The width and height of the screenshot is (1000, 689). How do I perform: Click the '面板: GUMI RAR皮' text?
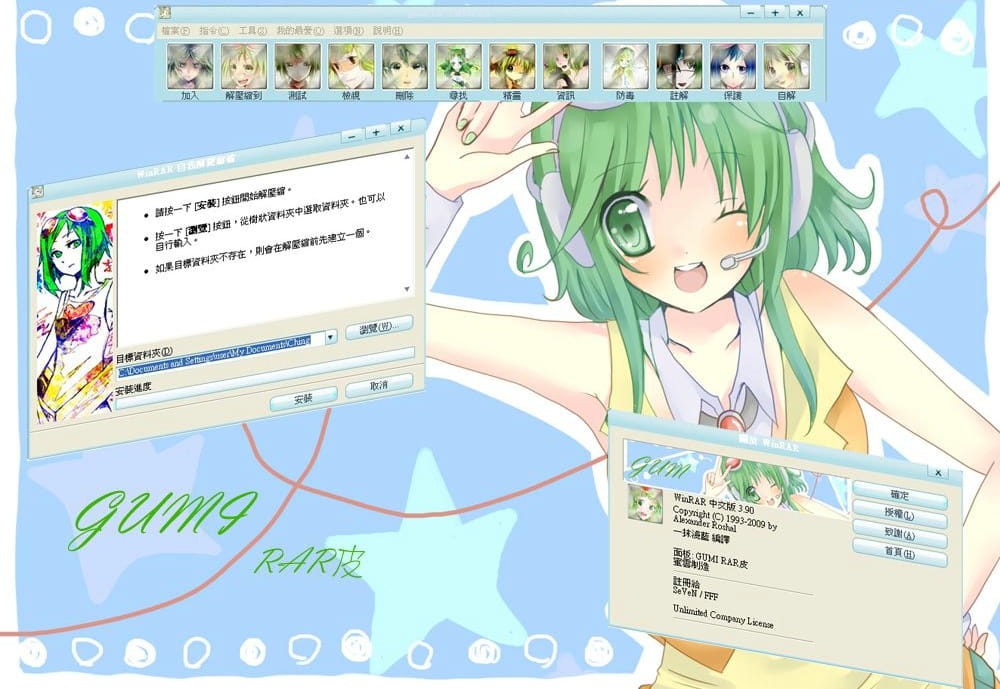[x=710, y=558]
